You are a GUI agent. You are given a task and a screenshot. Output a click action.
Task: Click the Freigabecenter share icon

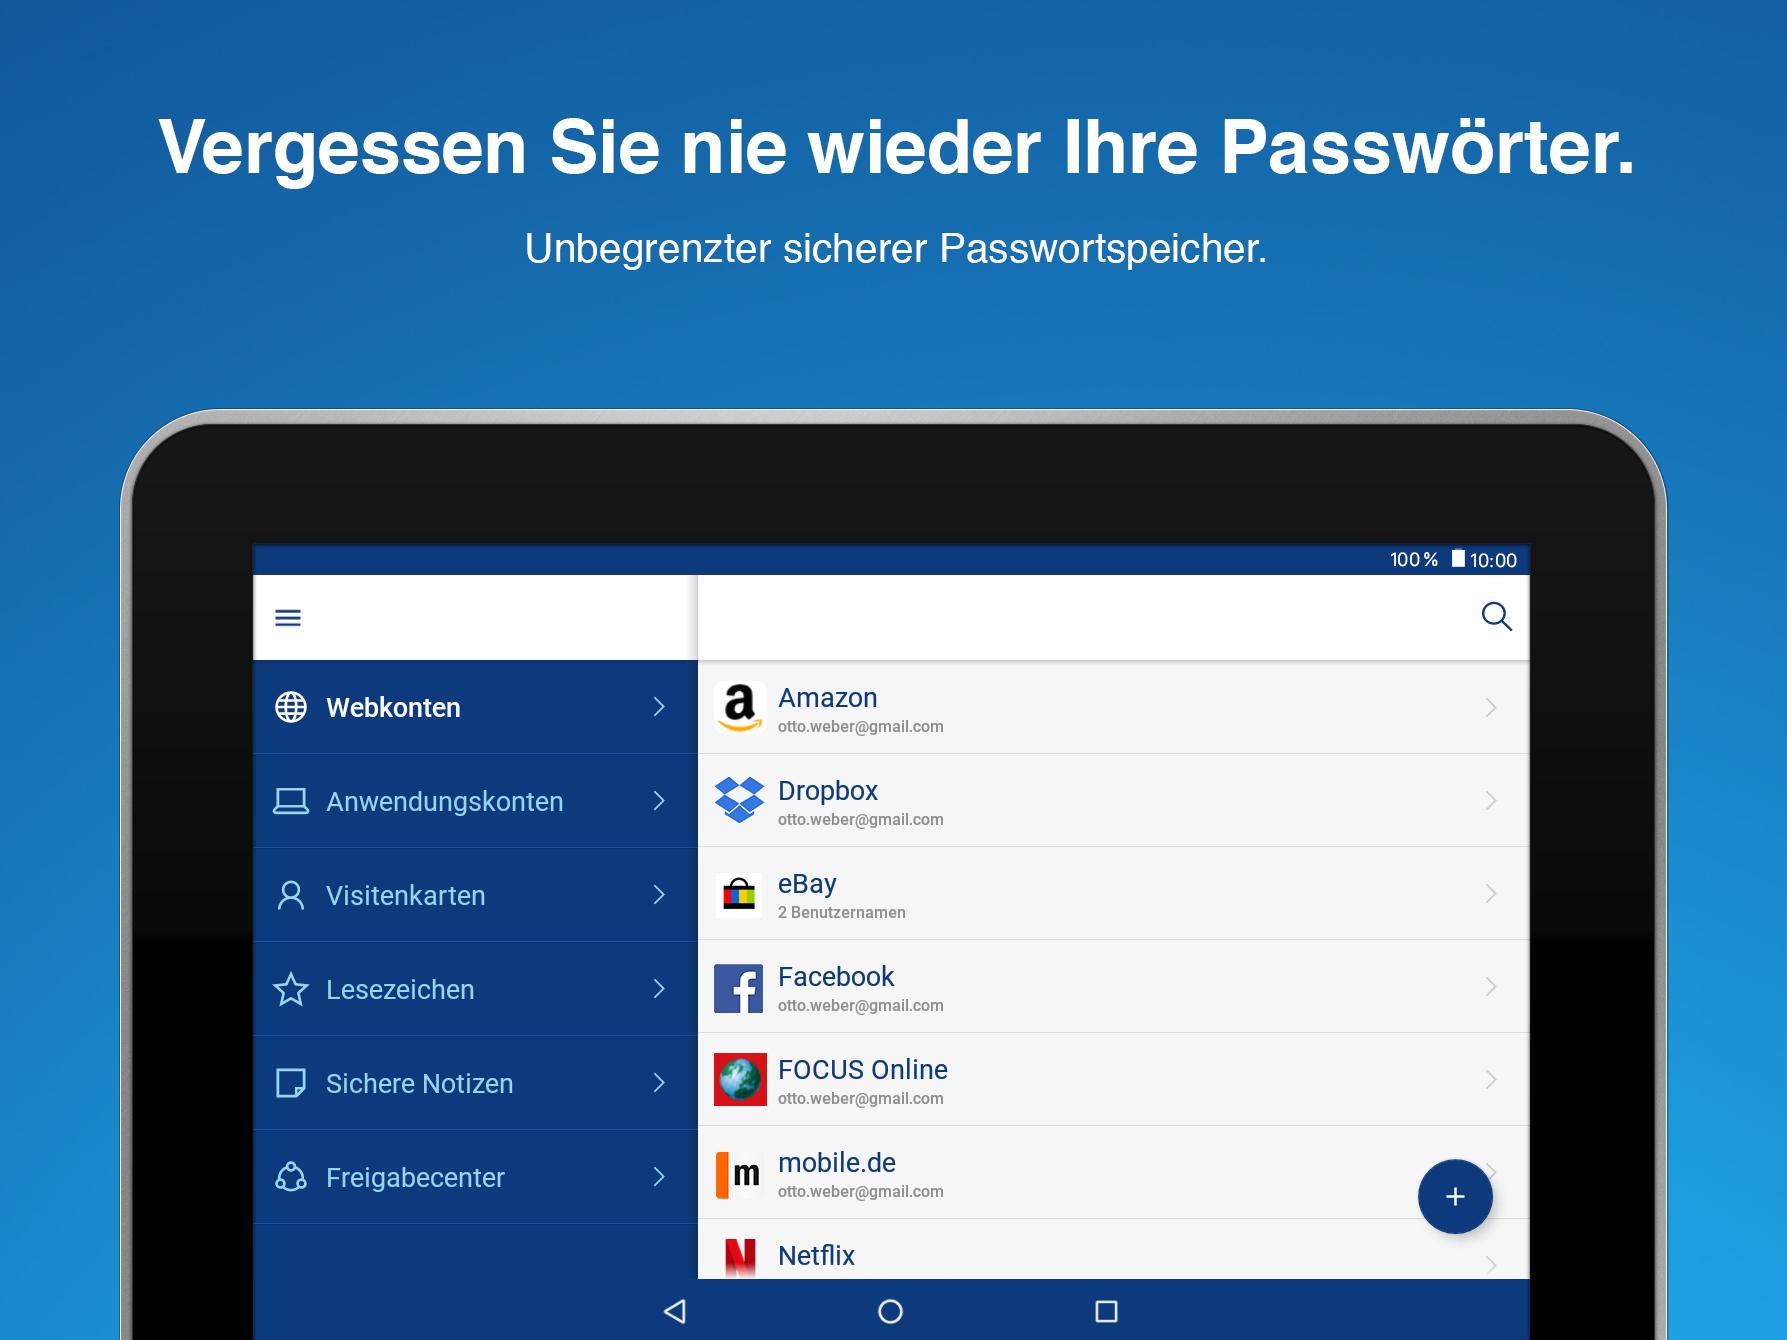(x=291, y=1177)
